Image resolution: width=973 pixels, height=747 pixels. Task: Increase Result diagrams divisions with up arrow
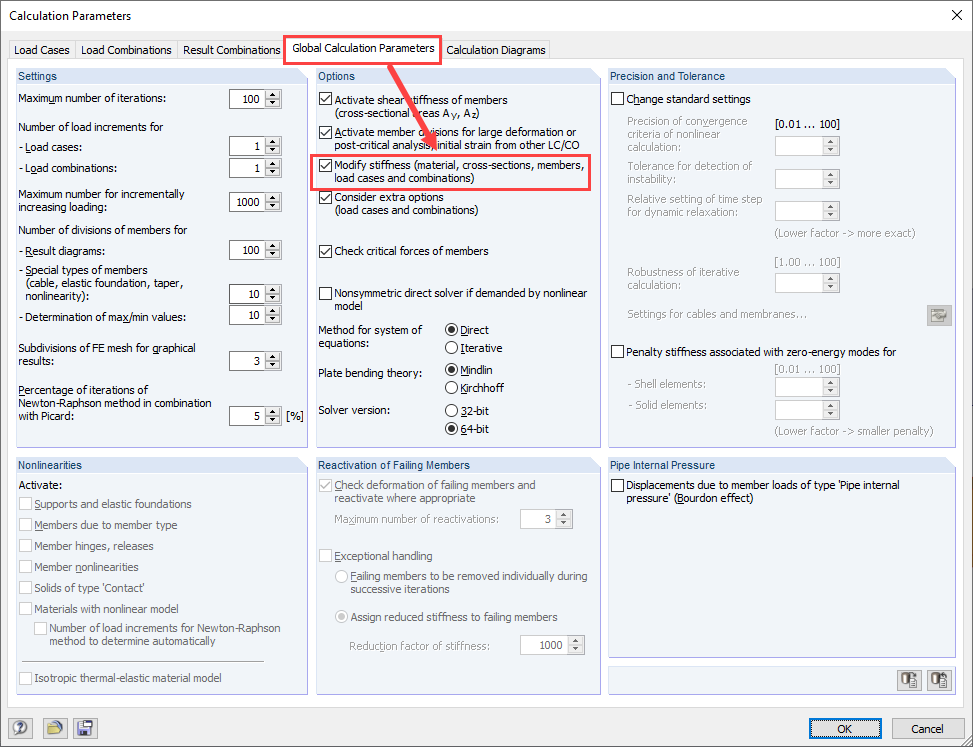[x=273, y=246]
